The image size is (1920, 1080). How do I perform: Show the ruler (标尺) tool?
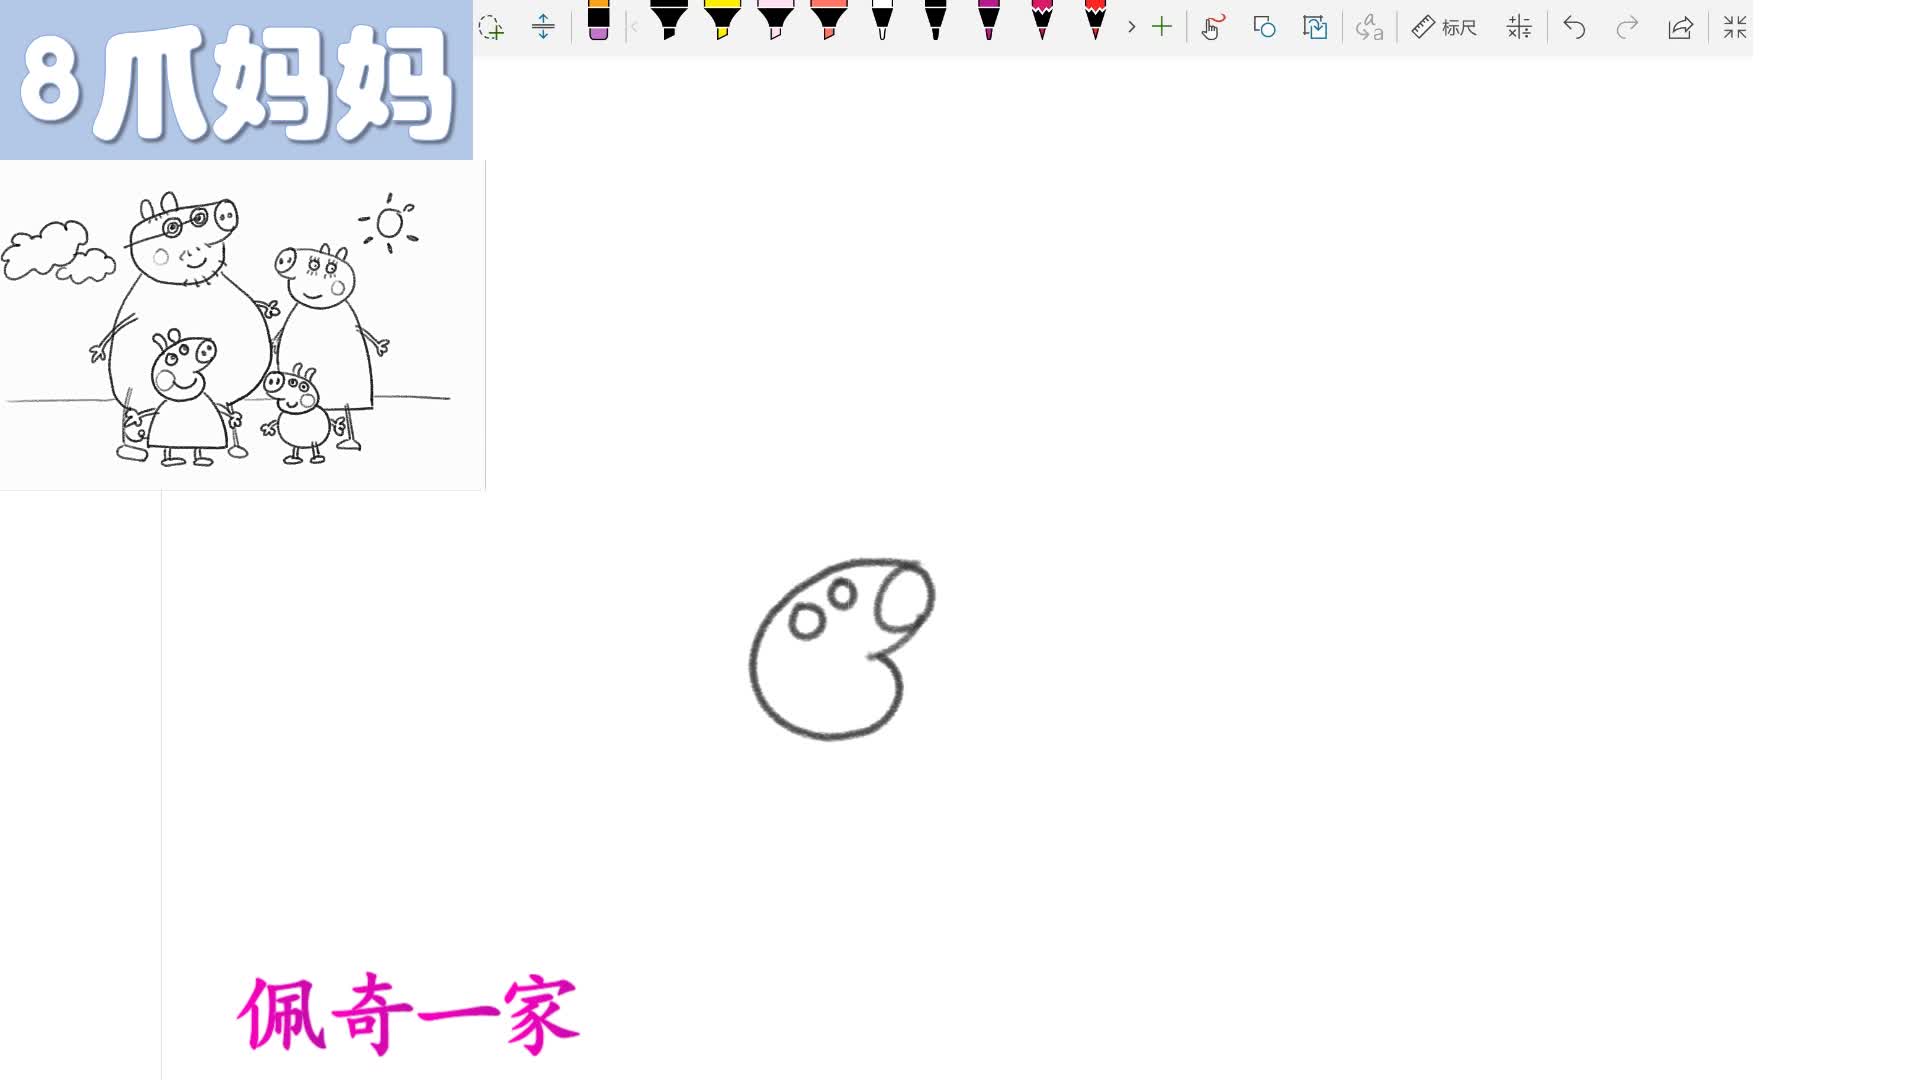[1444, 27]
